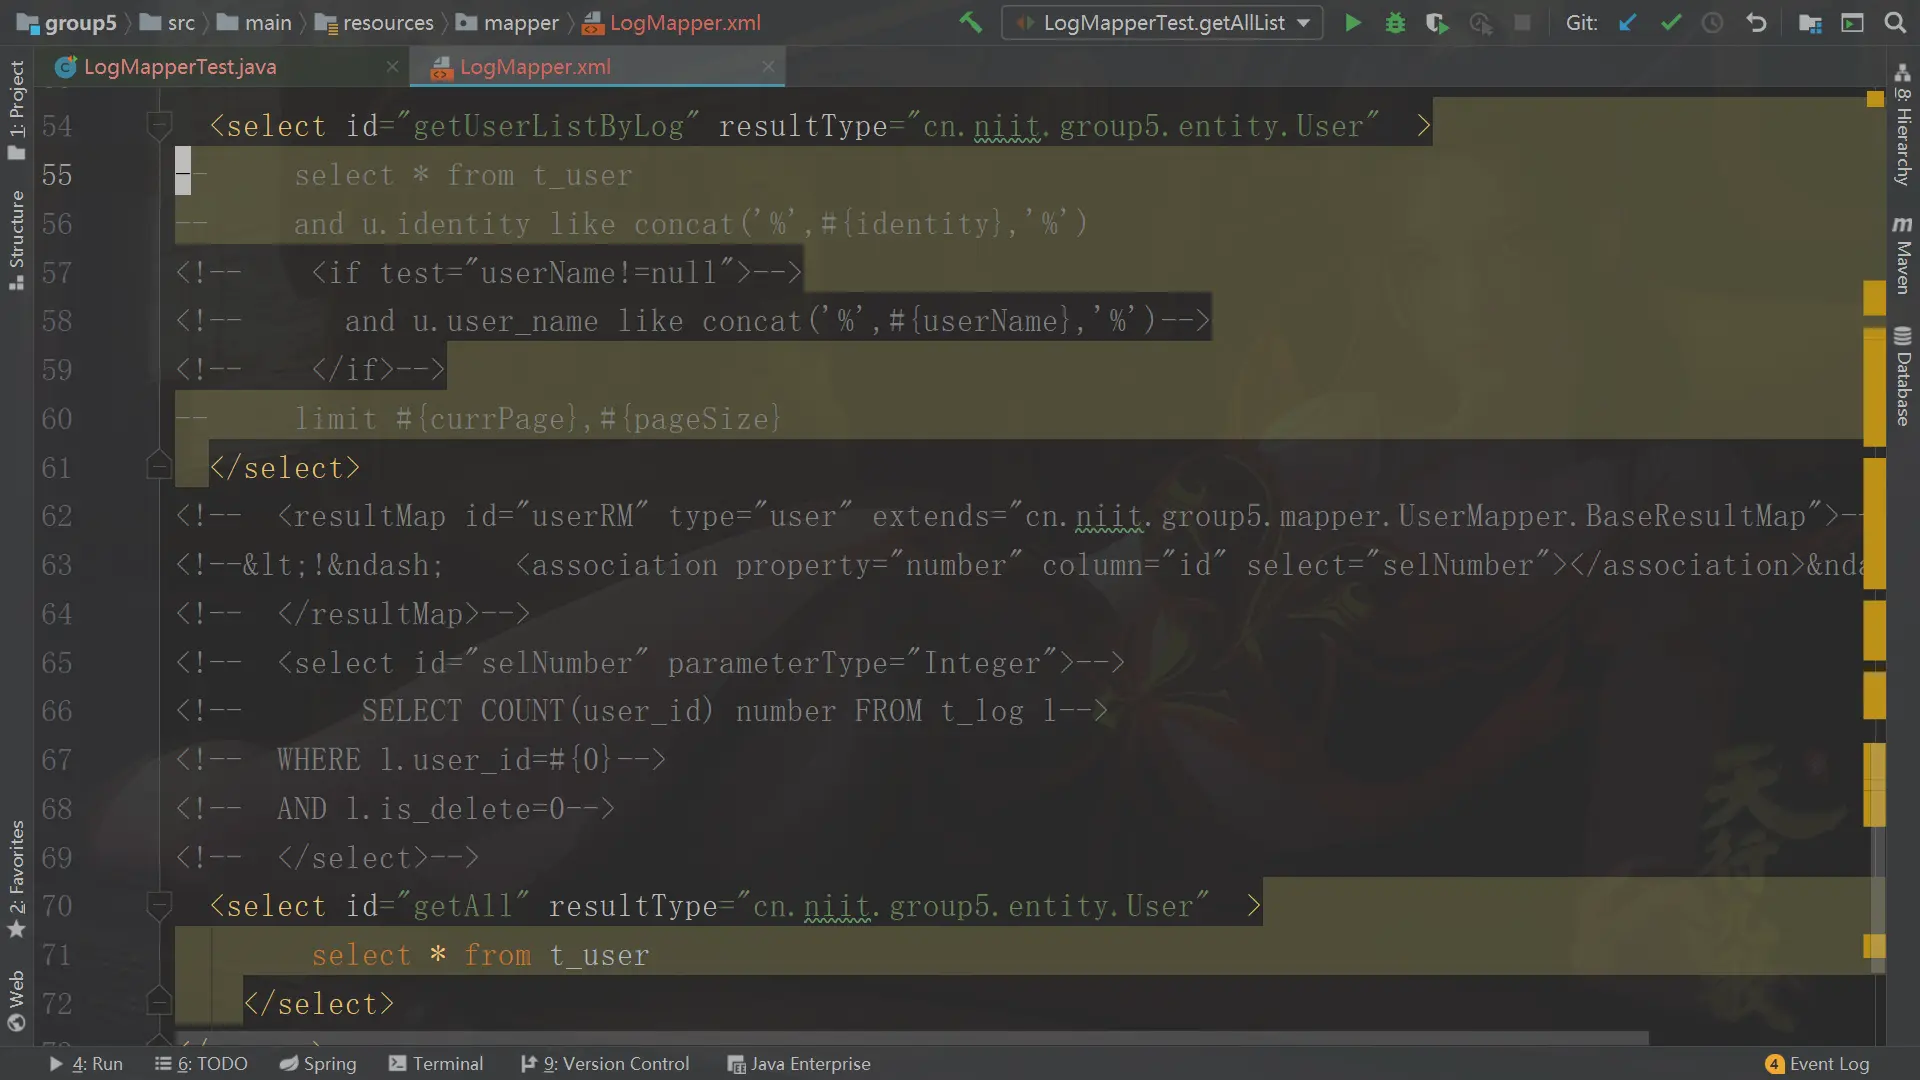This screenshot has width=1920, height=1080.
Task: Click the editor horizontal scrollbar
Action: click(910, 1038)
